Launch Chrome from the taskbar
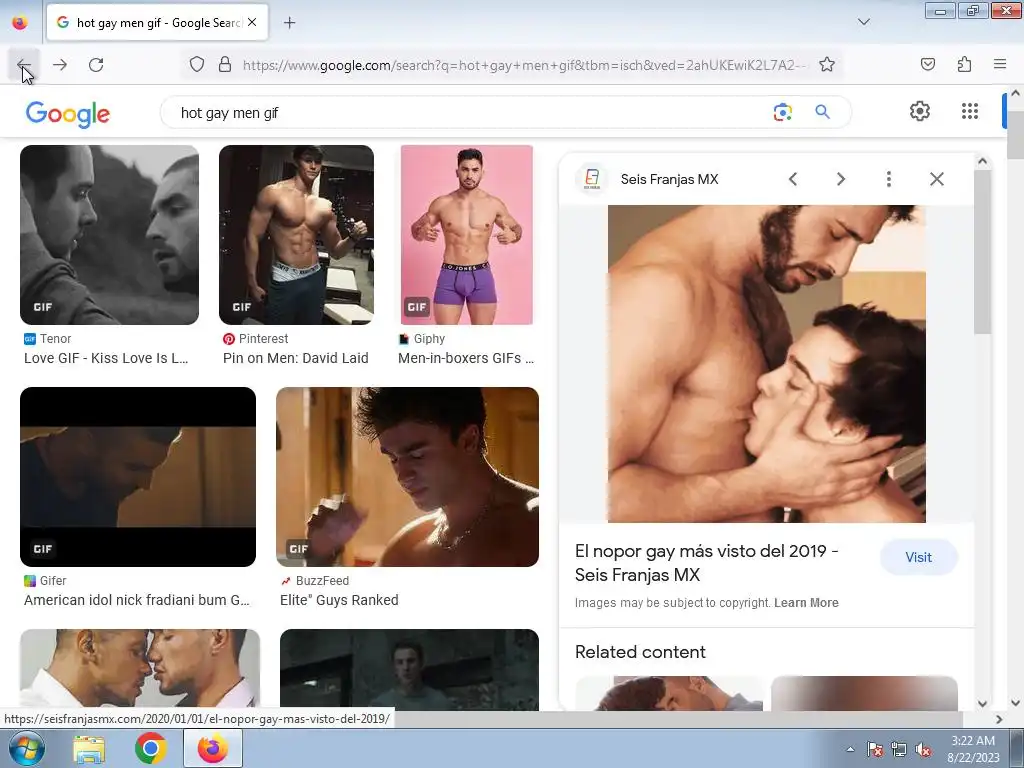 (150, 749)
